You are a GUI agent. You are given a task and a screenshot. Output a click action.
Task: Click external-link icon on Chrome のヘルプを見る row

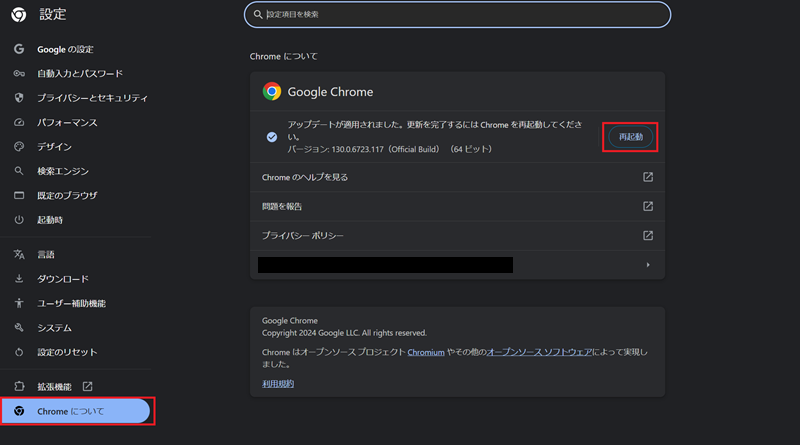pyautogui.click(x=648, y=177)
